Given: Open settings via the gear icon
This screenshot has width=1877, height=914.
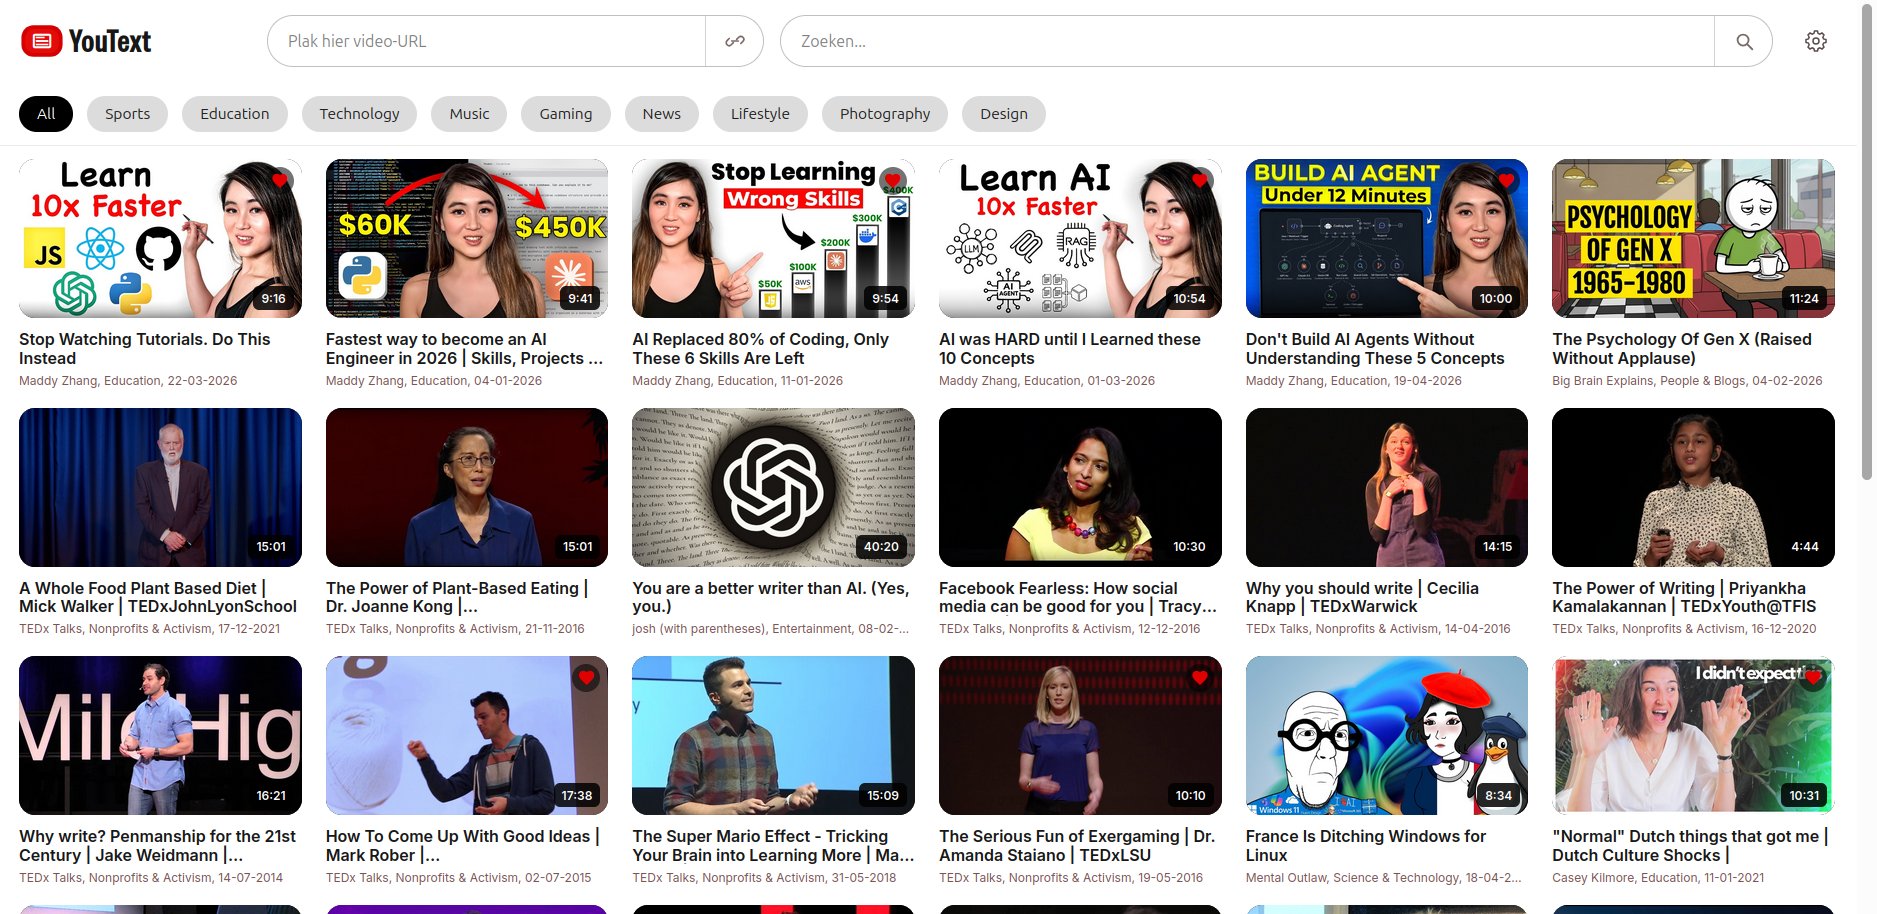Looking at the screenshot, I should pyautogui.click(x=1815, y=41).
